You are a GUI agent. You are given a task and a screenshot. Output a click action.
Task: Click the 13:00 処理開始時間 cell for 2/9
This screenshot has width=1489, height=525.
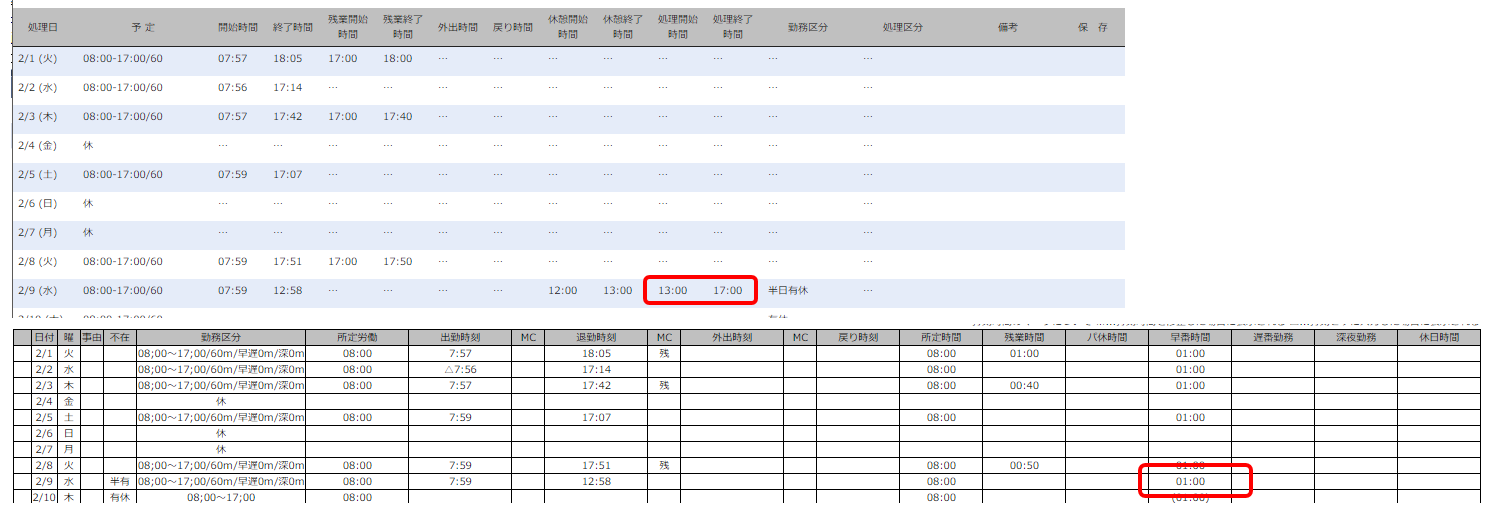click(x=673, y=291)
